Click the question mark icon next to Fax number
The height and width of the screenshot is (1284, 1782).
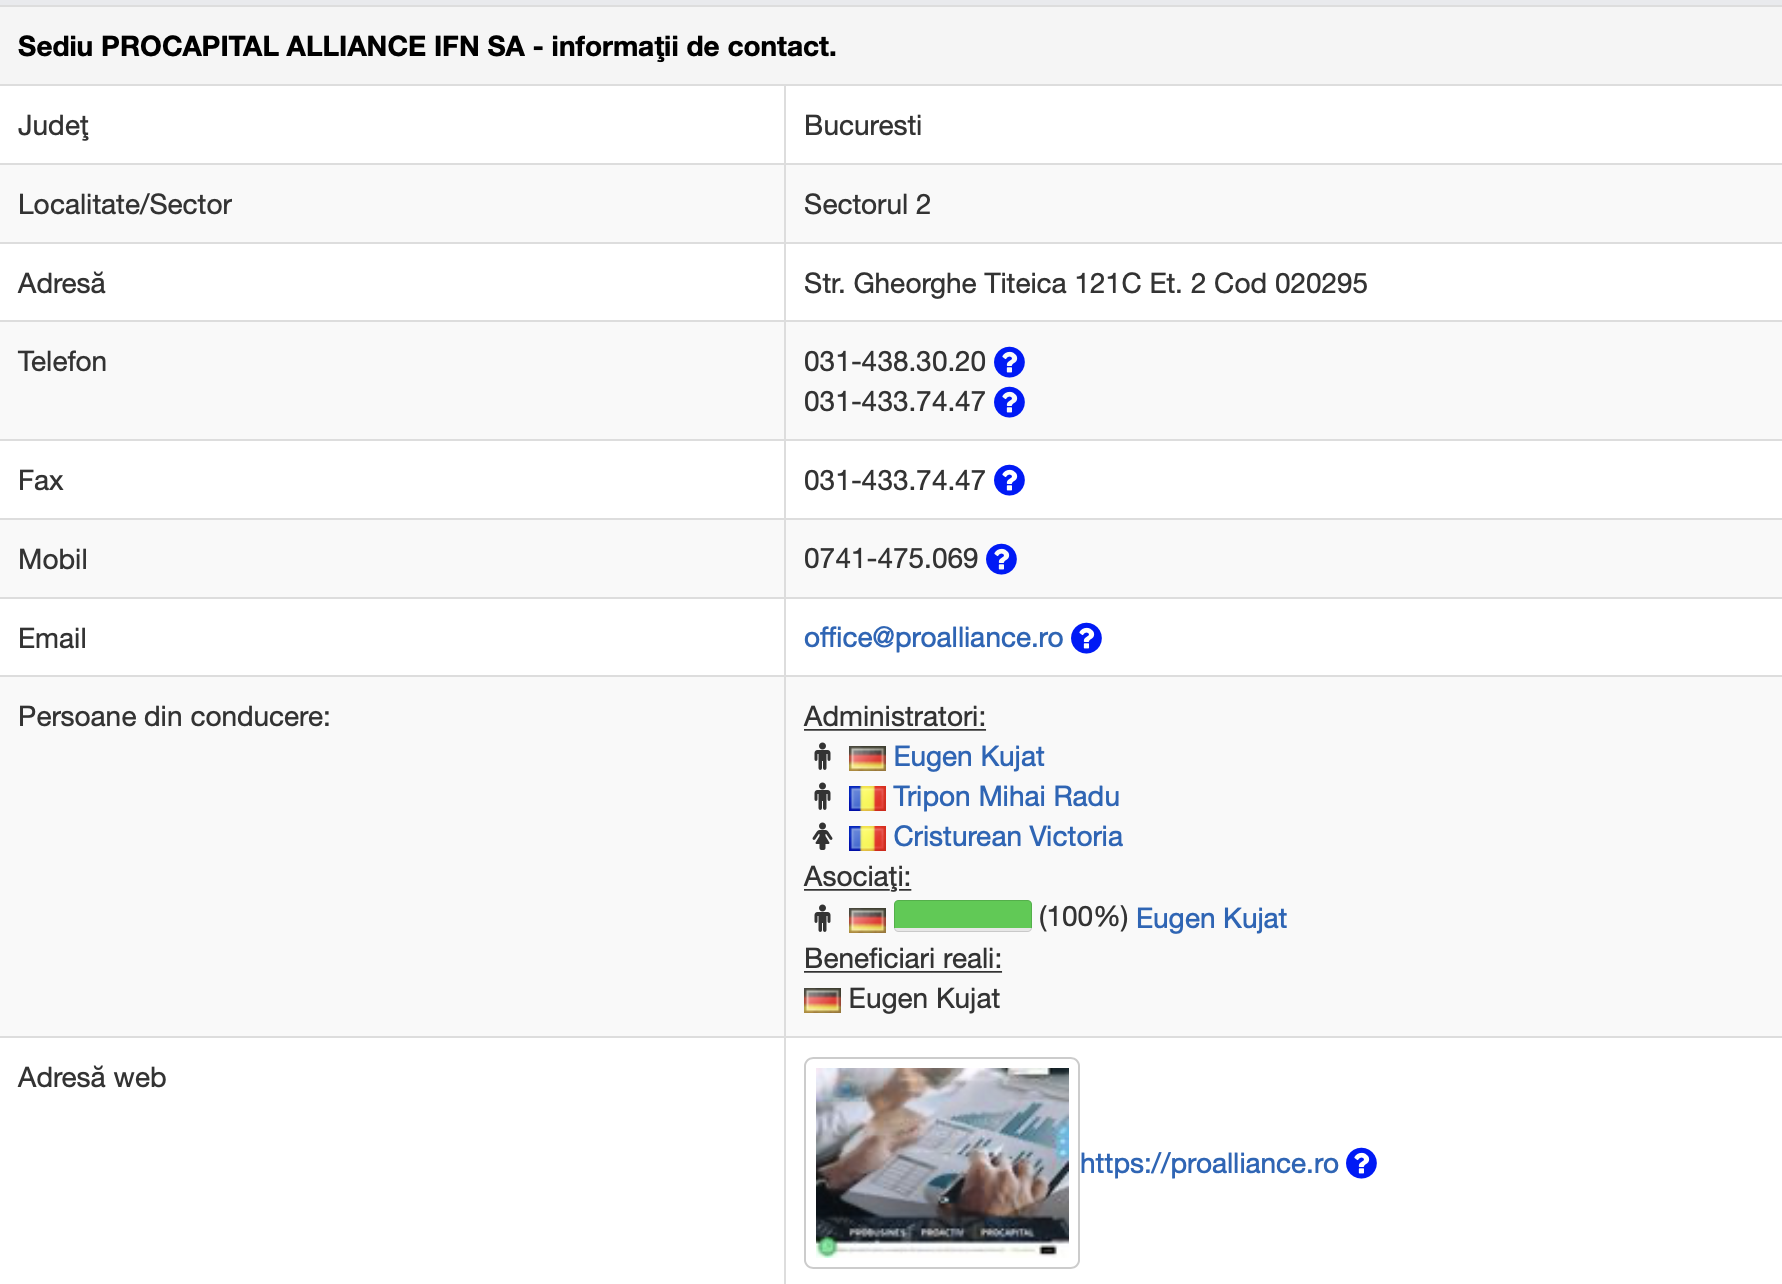click(x=1009, y=481)
